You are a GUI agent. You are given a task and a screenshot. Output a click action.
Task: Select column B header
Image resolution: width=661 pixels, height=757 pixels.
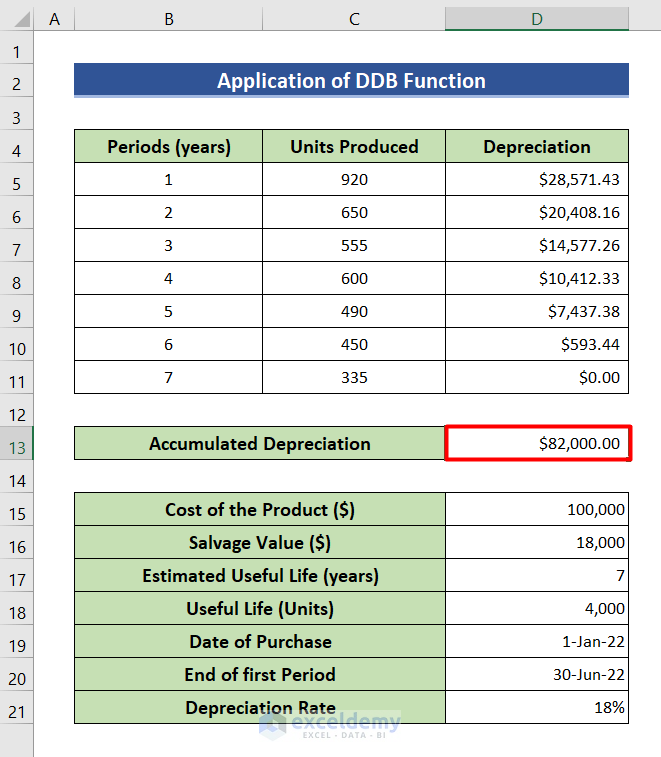pos(169,19)
